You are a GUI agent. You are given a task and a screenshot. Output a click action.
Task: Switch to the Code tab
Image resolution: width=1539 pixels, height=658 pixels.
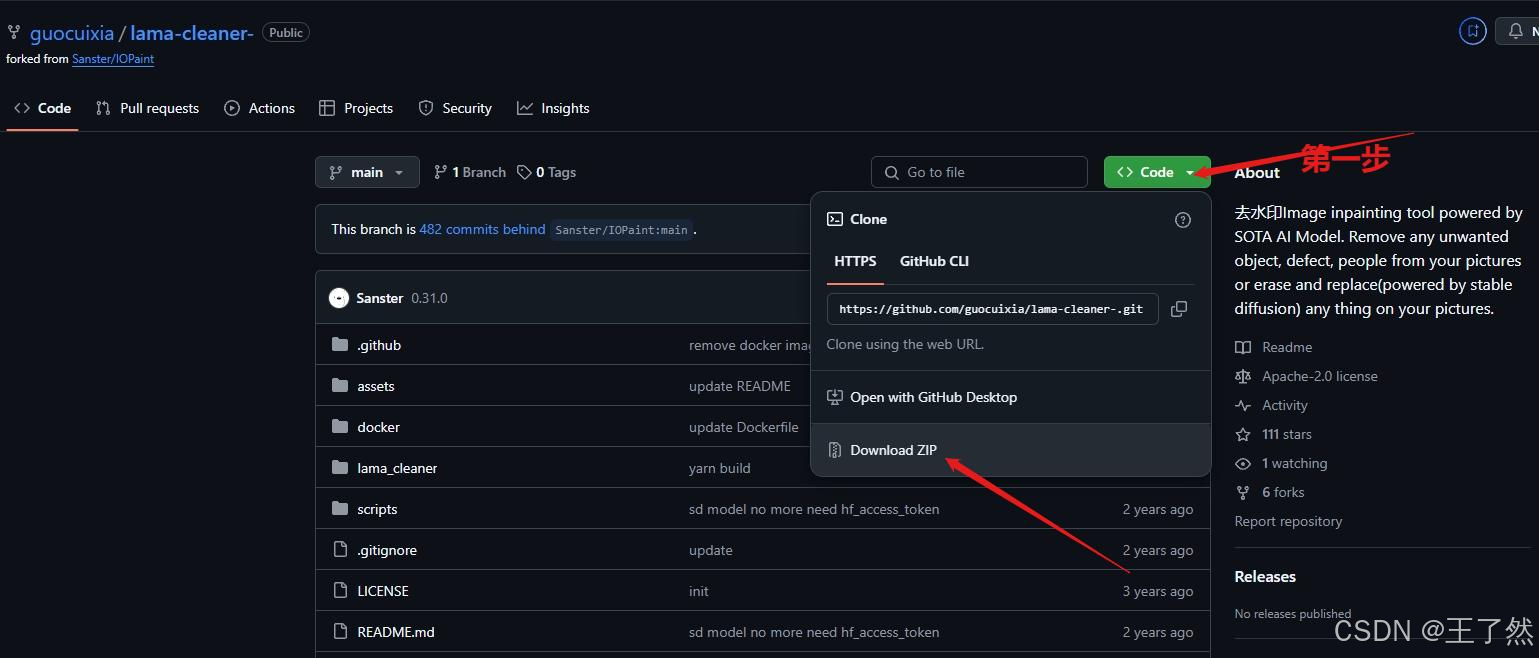pyautogui.click(x=43, y=108)
